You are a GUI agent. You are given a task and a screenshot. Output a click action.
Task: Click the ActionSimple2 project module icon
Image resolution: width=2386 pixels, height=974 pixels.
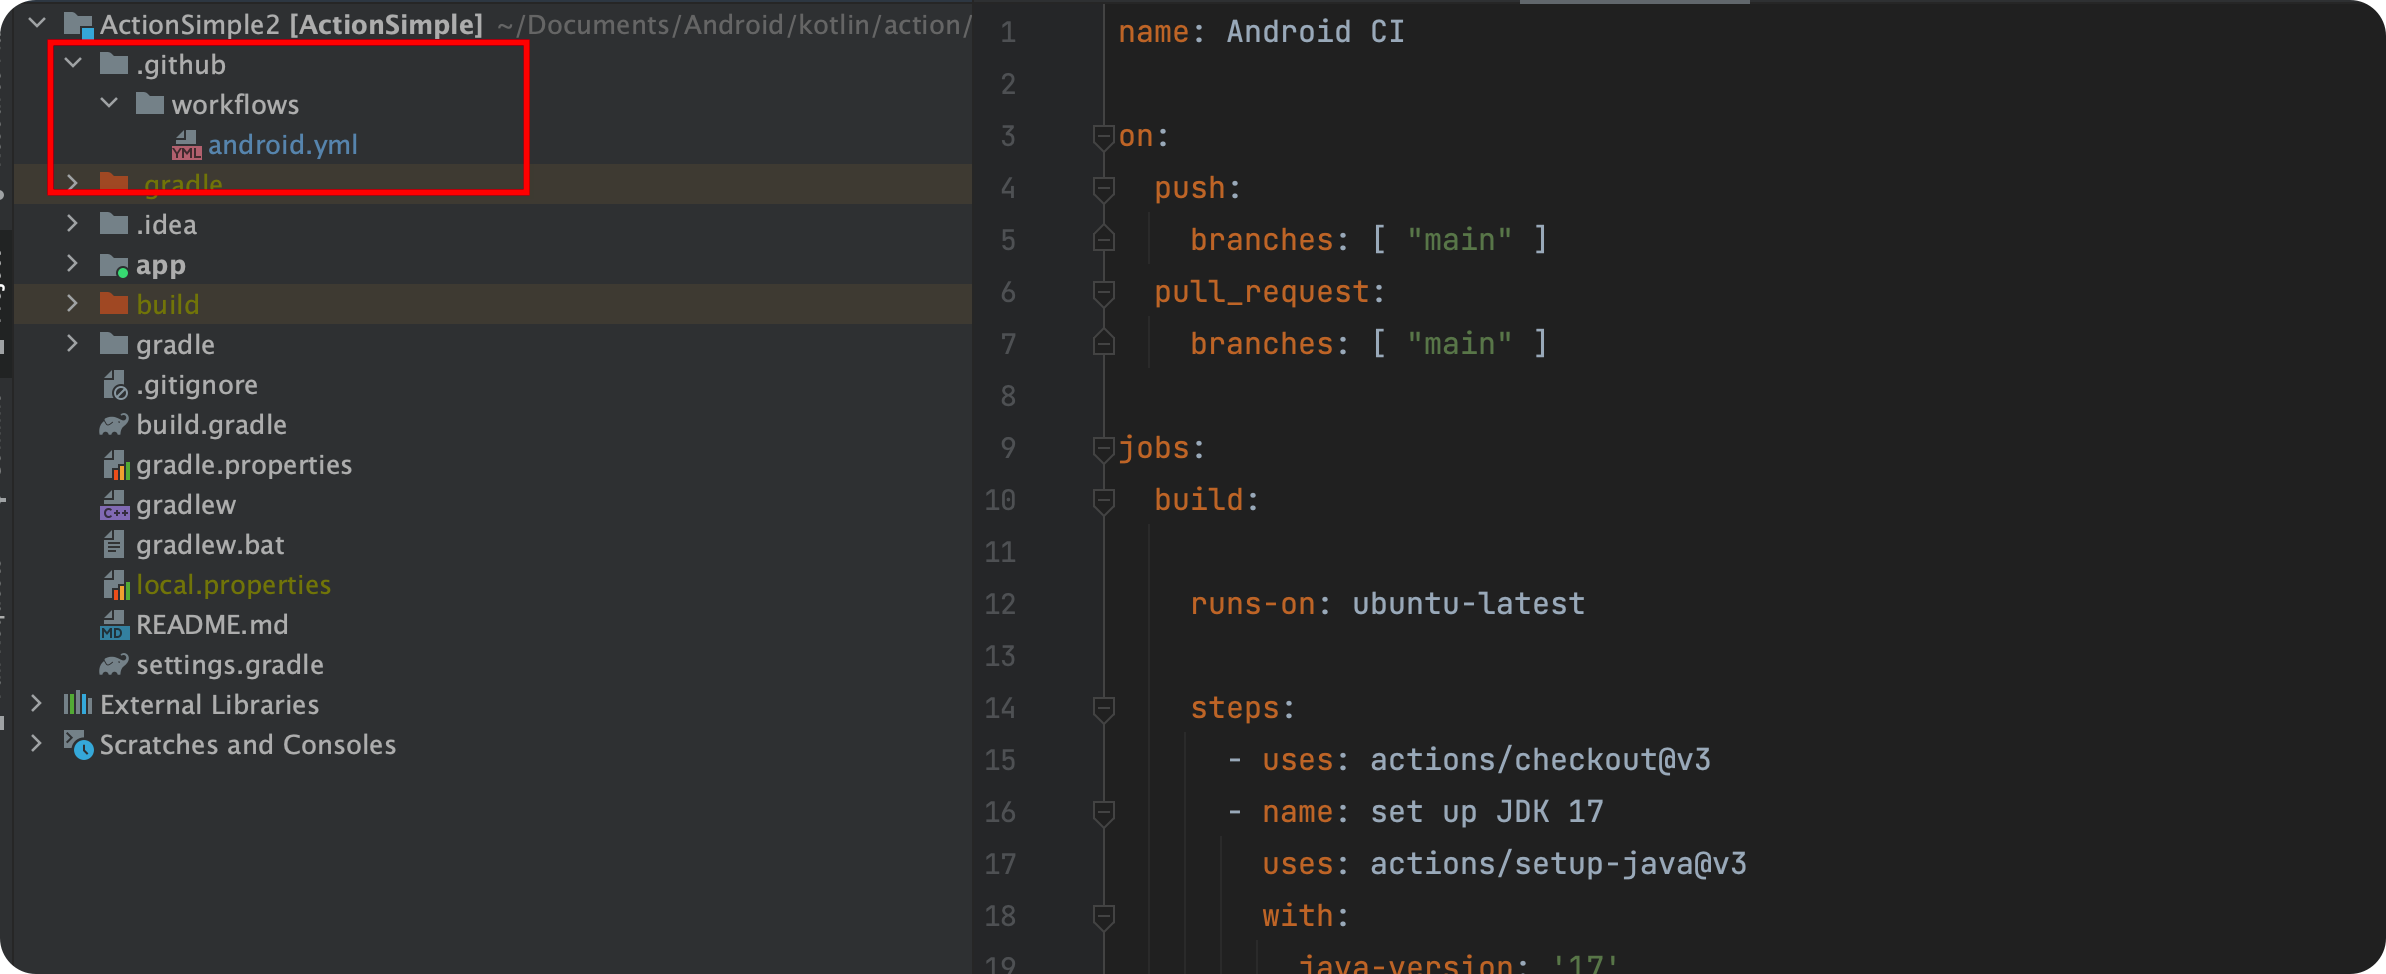click(78, 25)
